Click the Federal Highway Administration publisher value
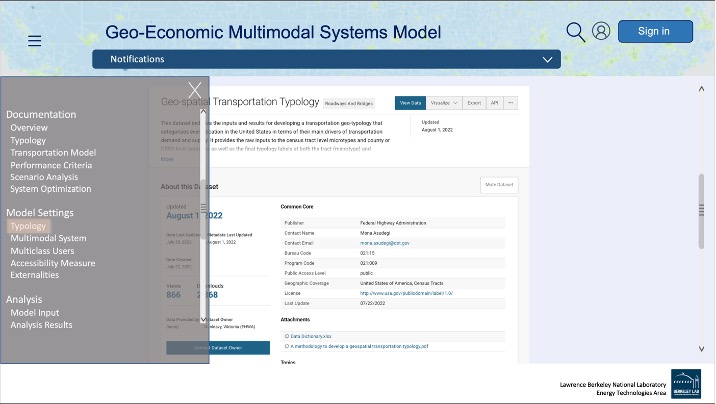The height and width of the screenshot is (404, 716). coord(393,223)
